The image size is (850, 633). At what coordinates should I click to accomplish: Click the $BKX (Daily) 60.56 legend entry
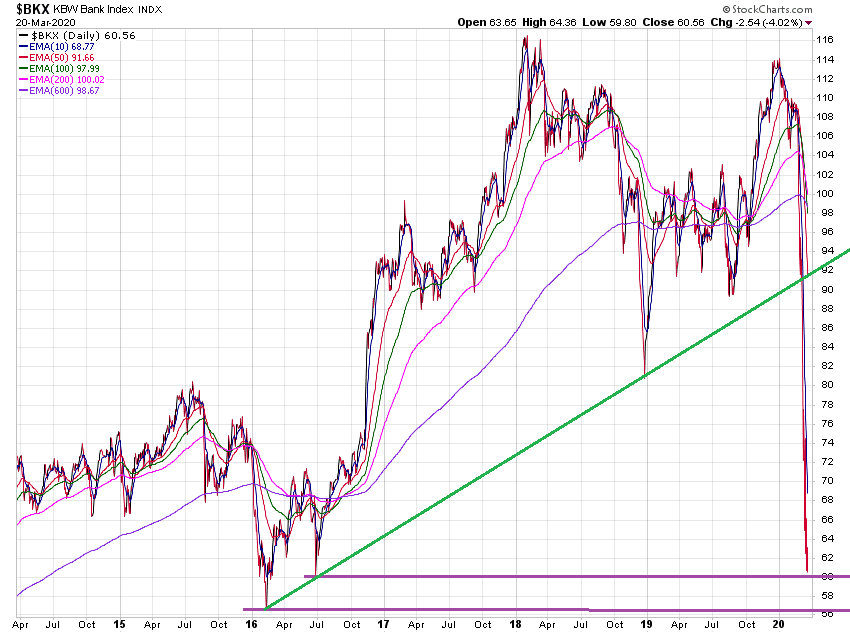(x=78, y=36)
